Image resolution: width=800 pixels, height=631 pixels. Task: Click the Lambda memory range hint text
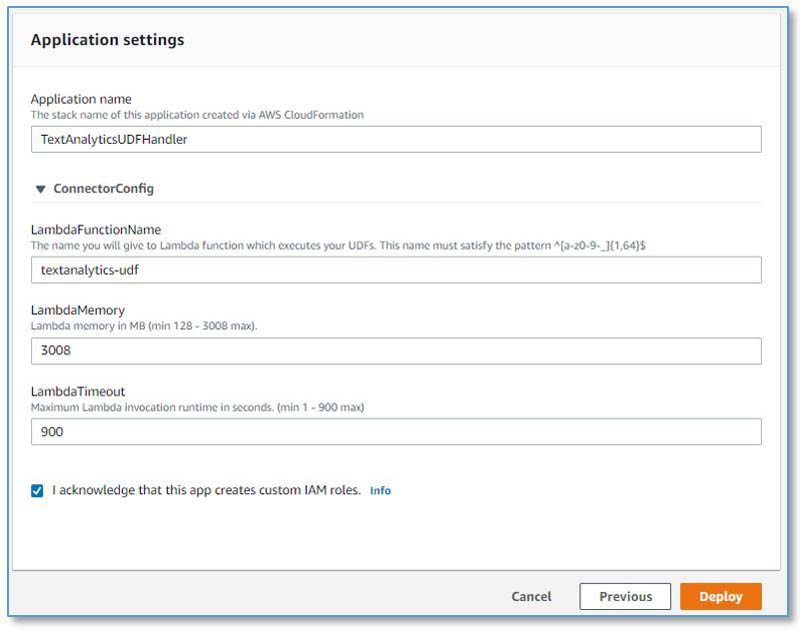(144, 326)
